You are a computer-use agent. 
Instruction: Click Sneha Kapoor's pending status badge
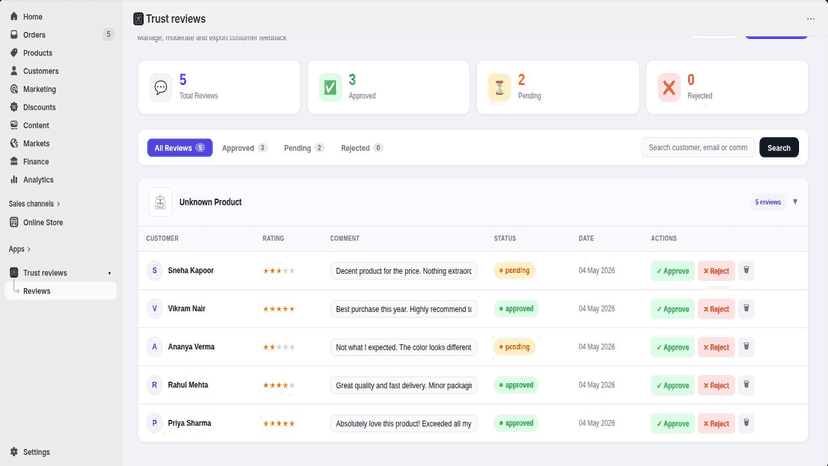514,270
